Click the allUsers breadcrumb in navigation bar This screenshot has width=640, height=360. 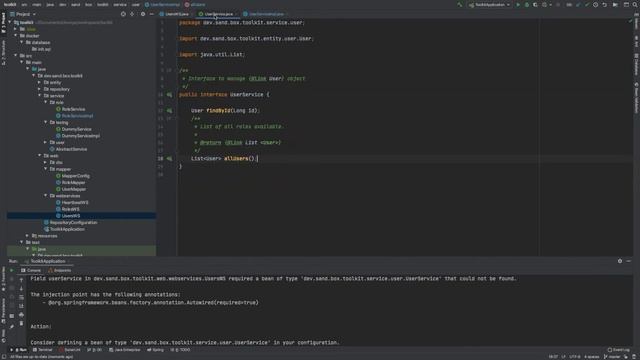[x=195, y=4]
